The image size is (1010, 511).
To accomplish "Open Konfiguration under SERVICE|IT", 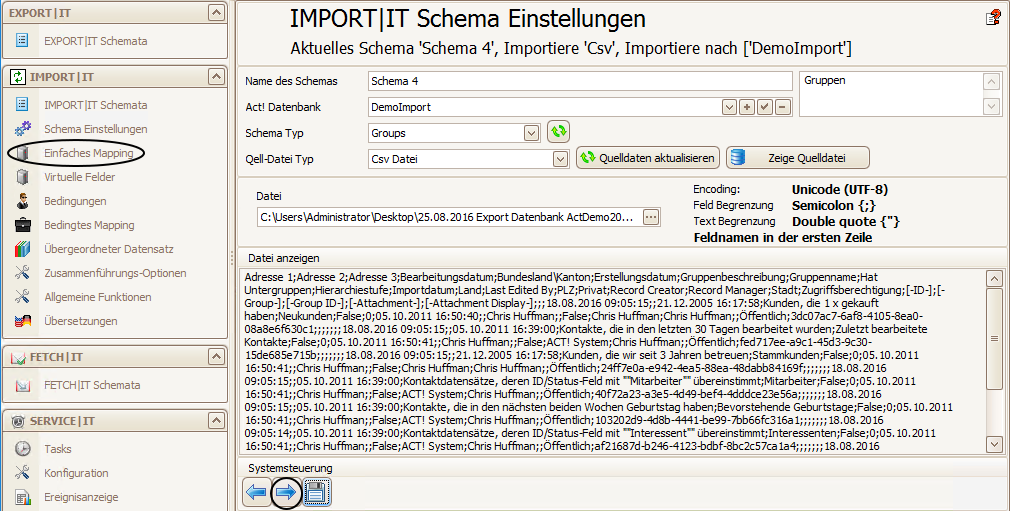I will (x=76, y=472).
